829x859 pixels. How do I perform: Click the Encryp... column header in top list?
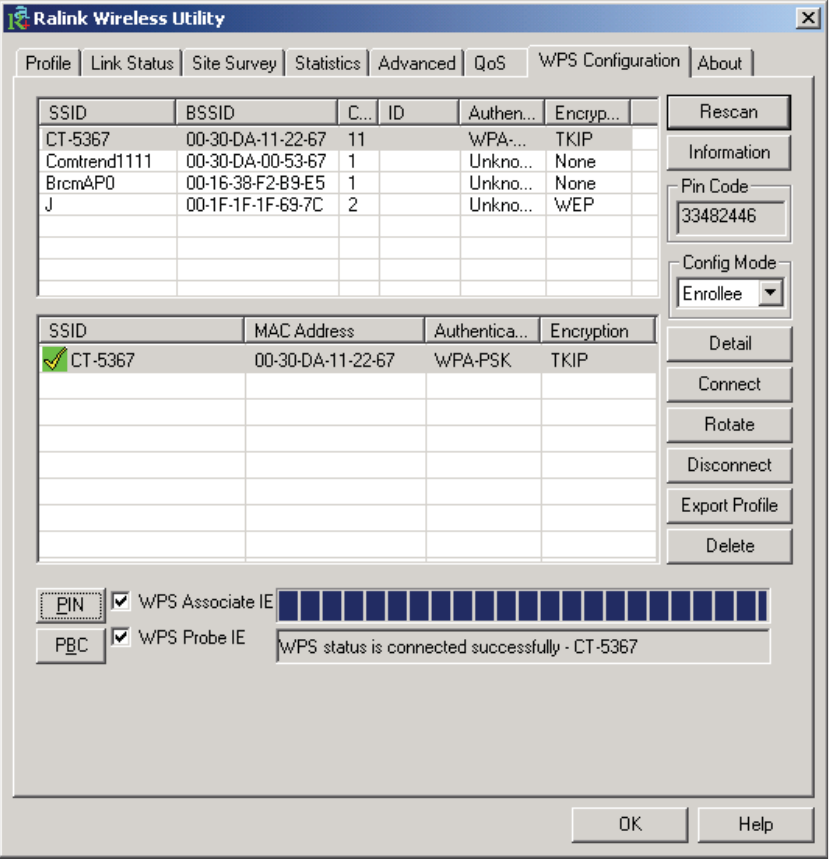click(x=587, y=113)
